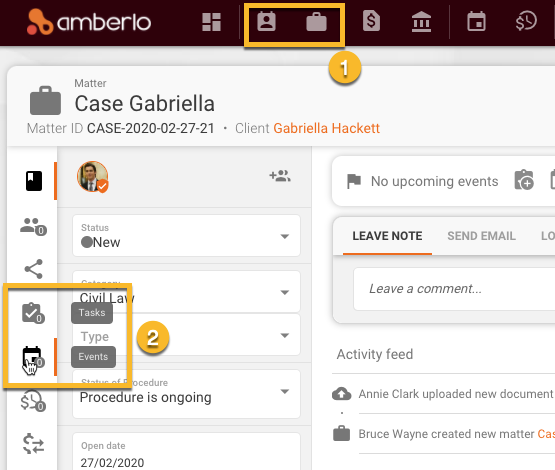Open Contacts from top navigation
Screen dimensions: 555x470
[x=266, y=22]
